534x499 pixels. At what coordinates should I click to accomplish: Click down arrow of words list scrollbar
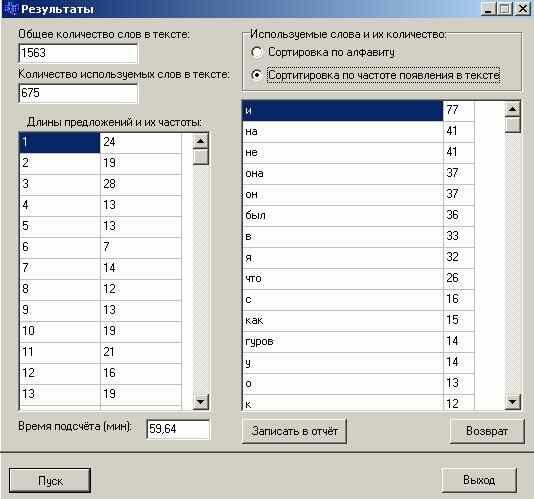click(x=513, y=402)
